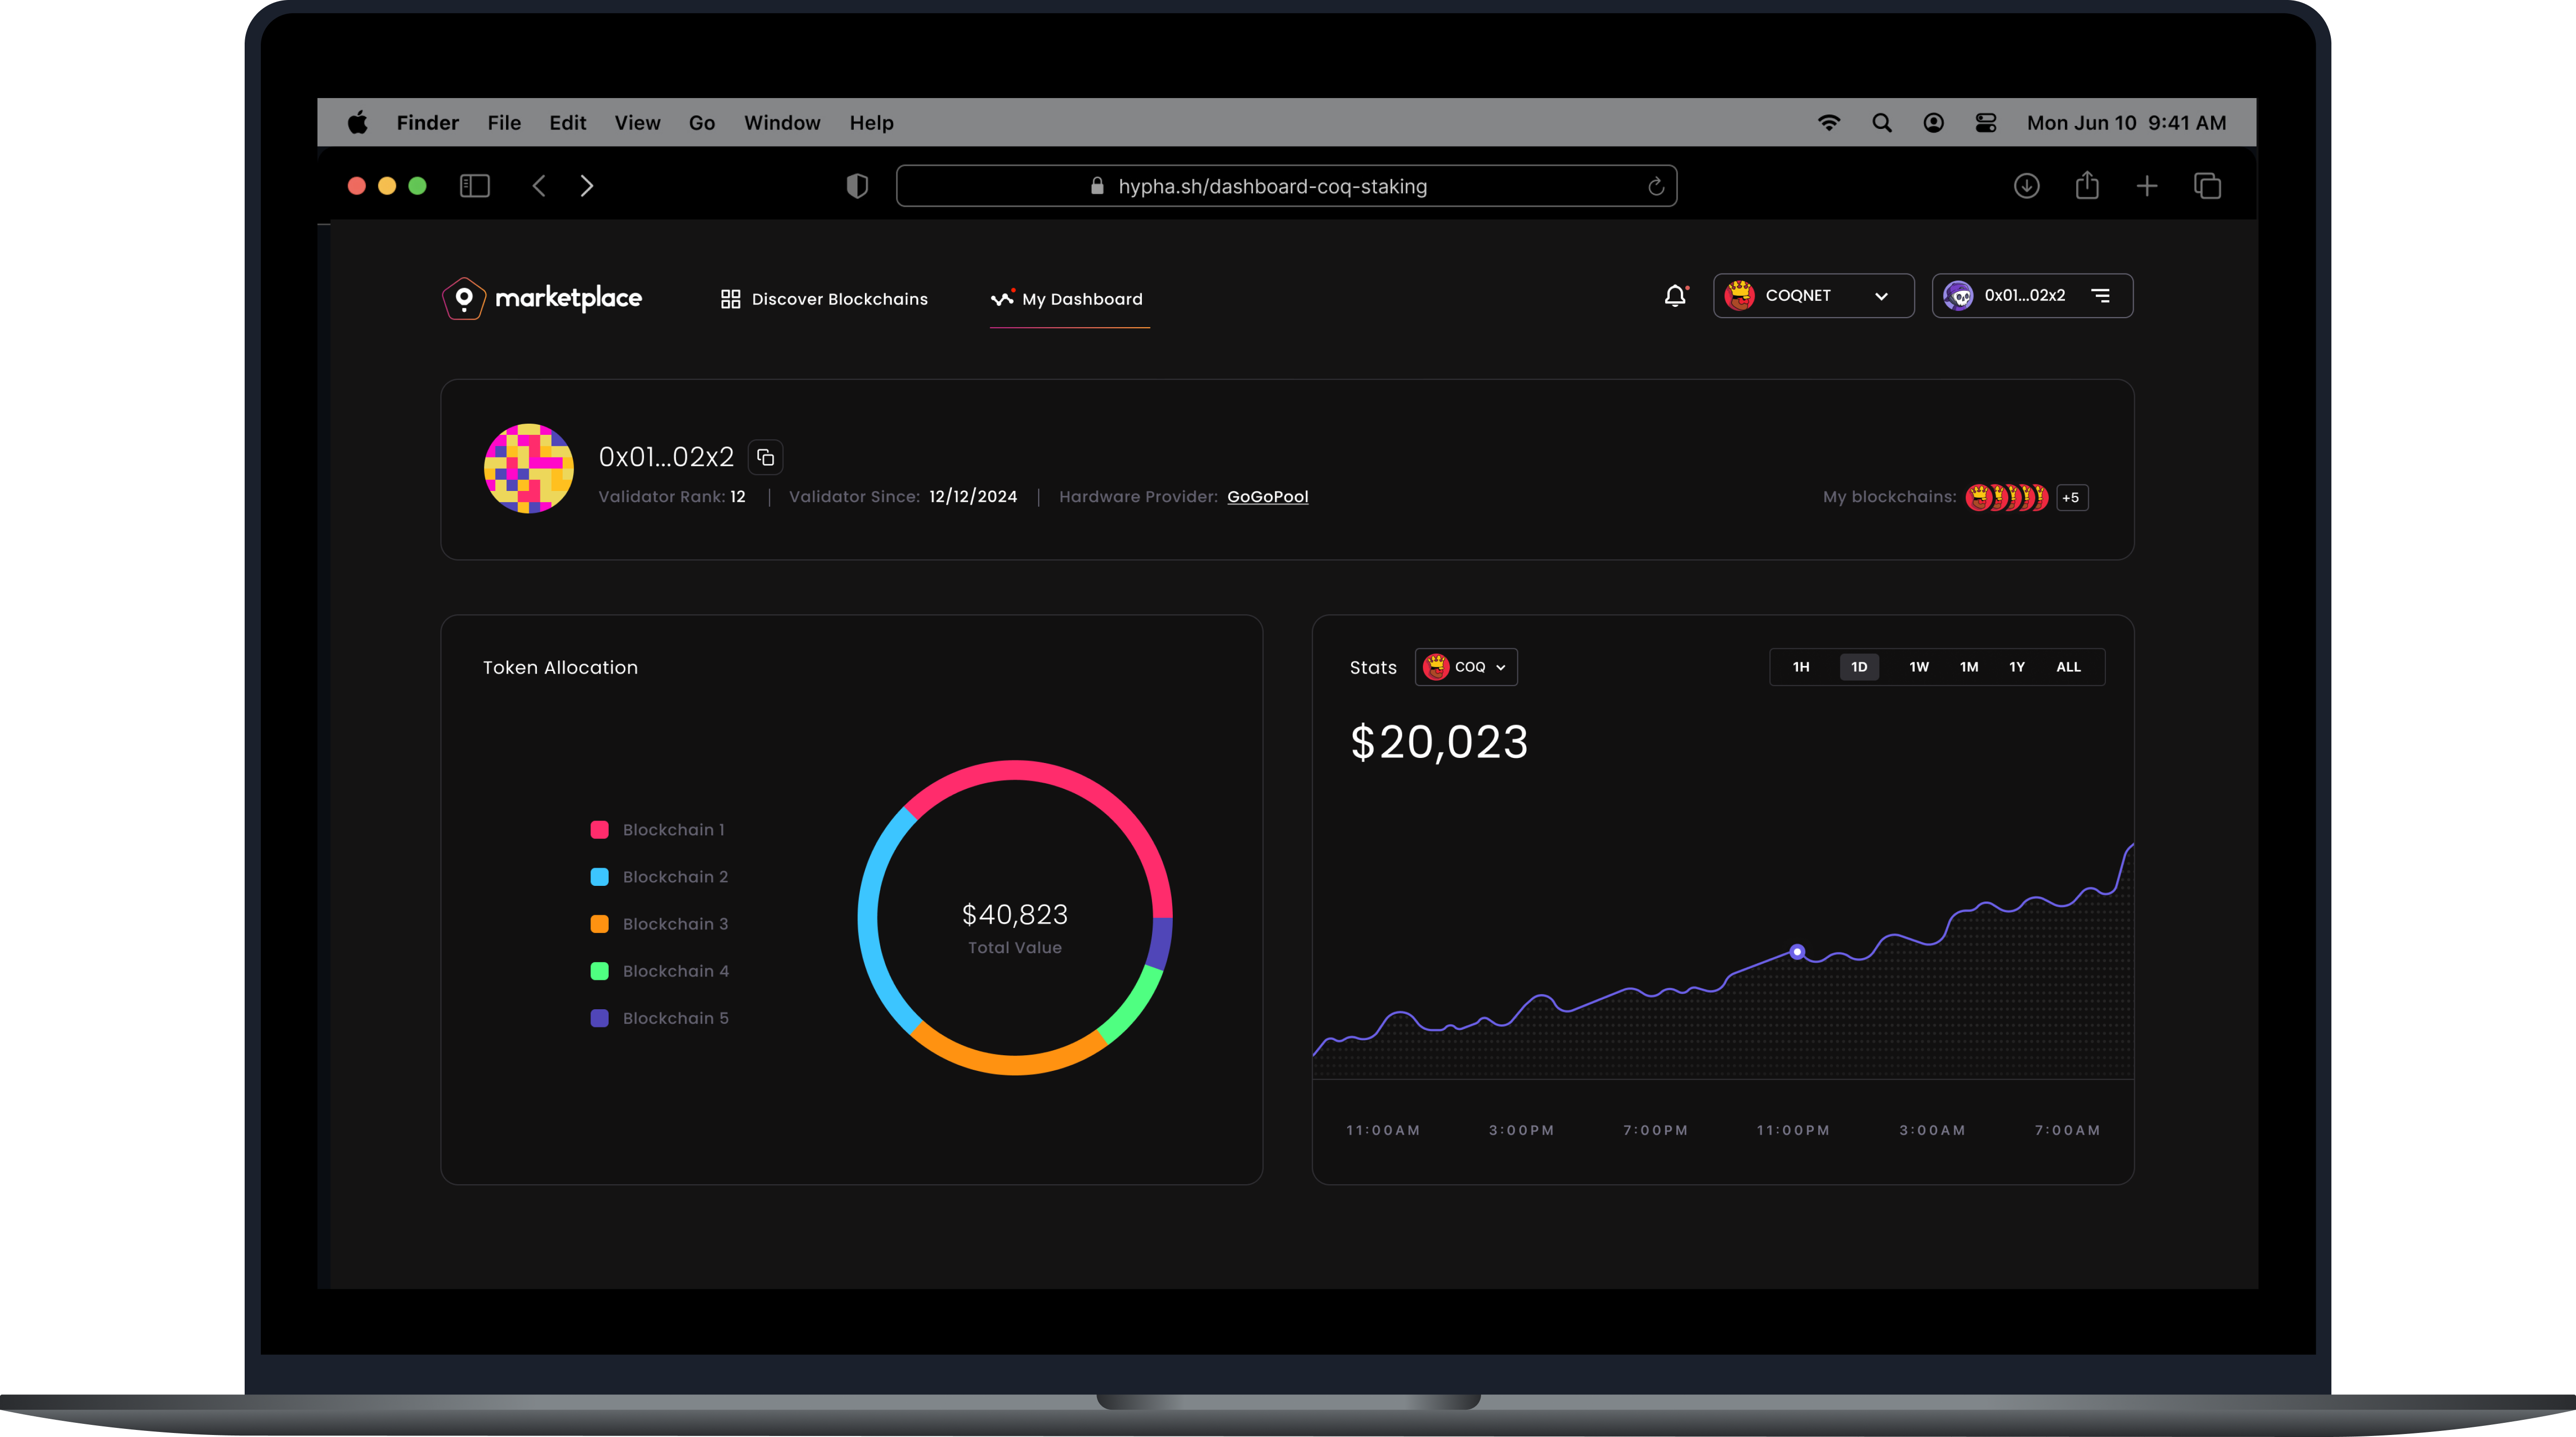2576x1437 pixels.
Task: Open the COQ token selector in Stats
Action: pyautogui.click(x=1465, y=667)
